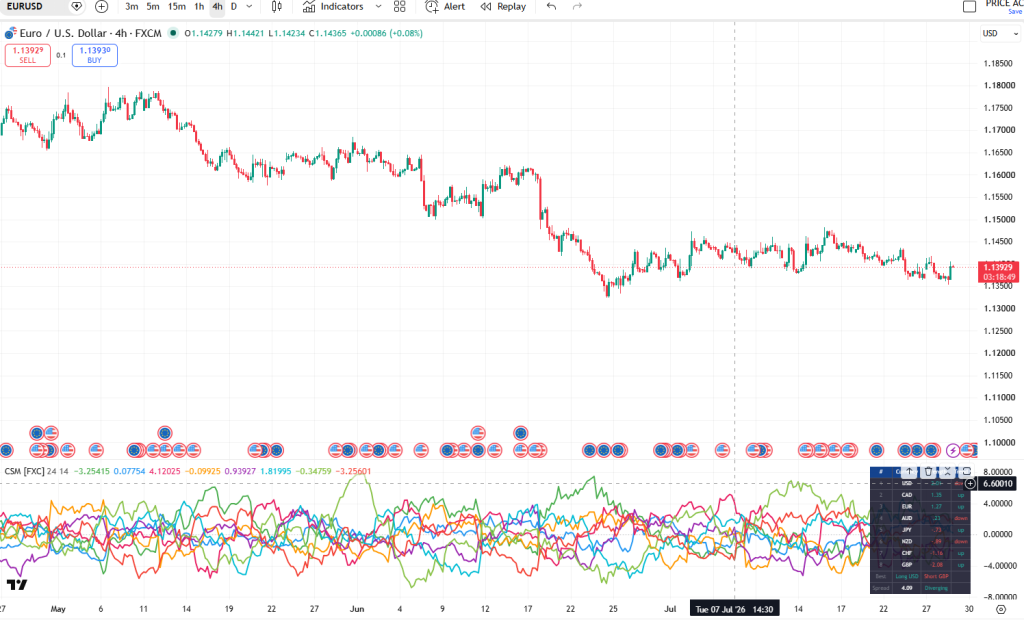Screen dimensions: 1024x620
Task: Click the Long USD cell in the table
Action: coord(906,577)
